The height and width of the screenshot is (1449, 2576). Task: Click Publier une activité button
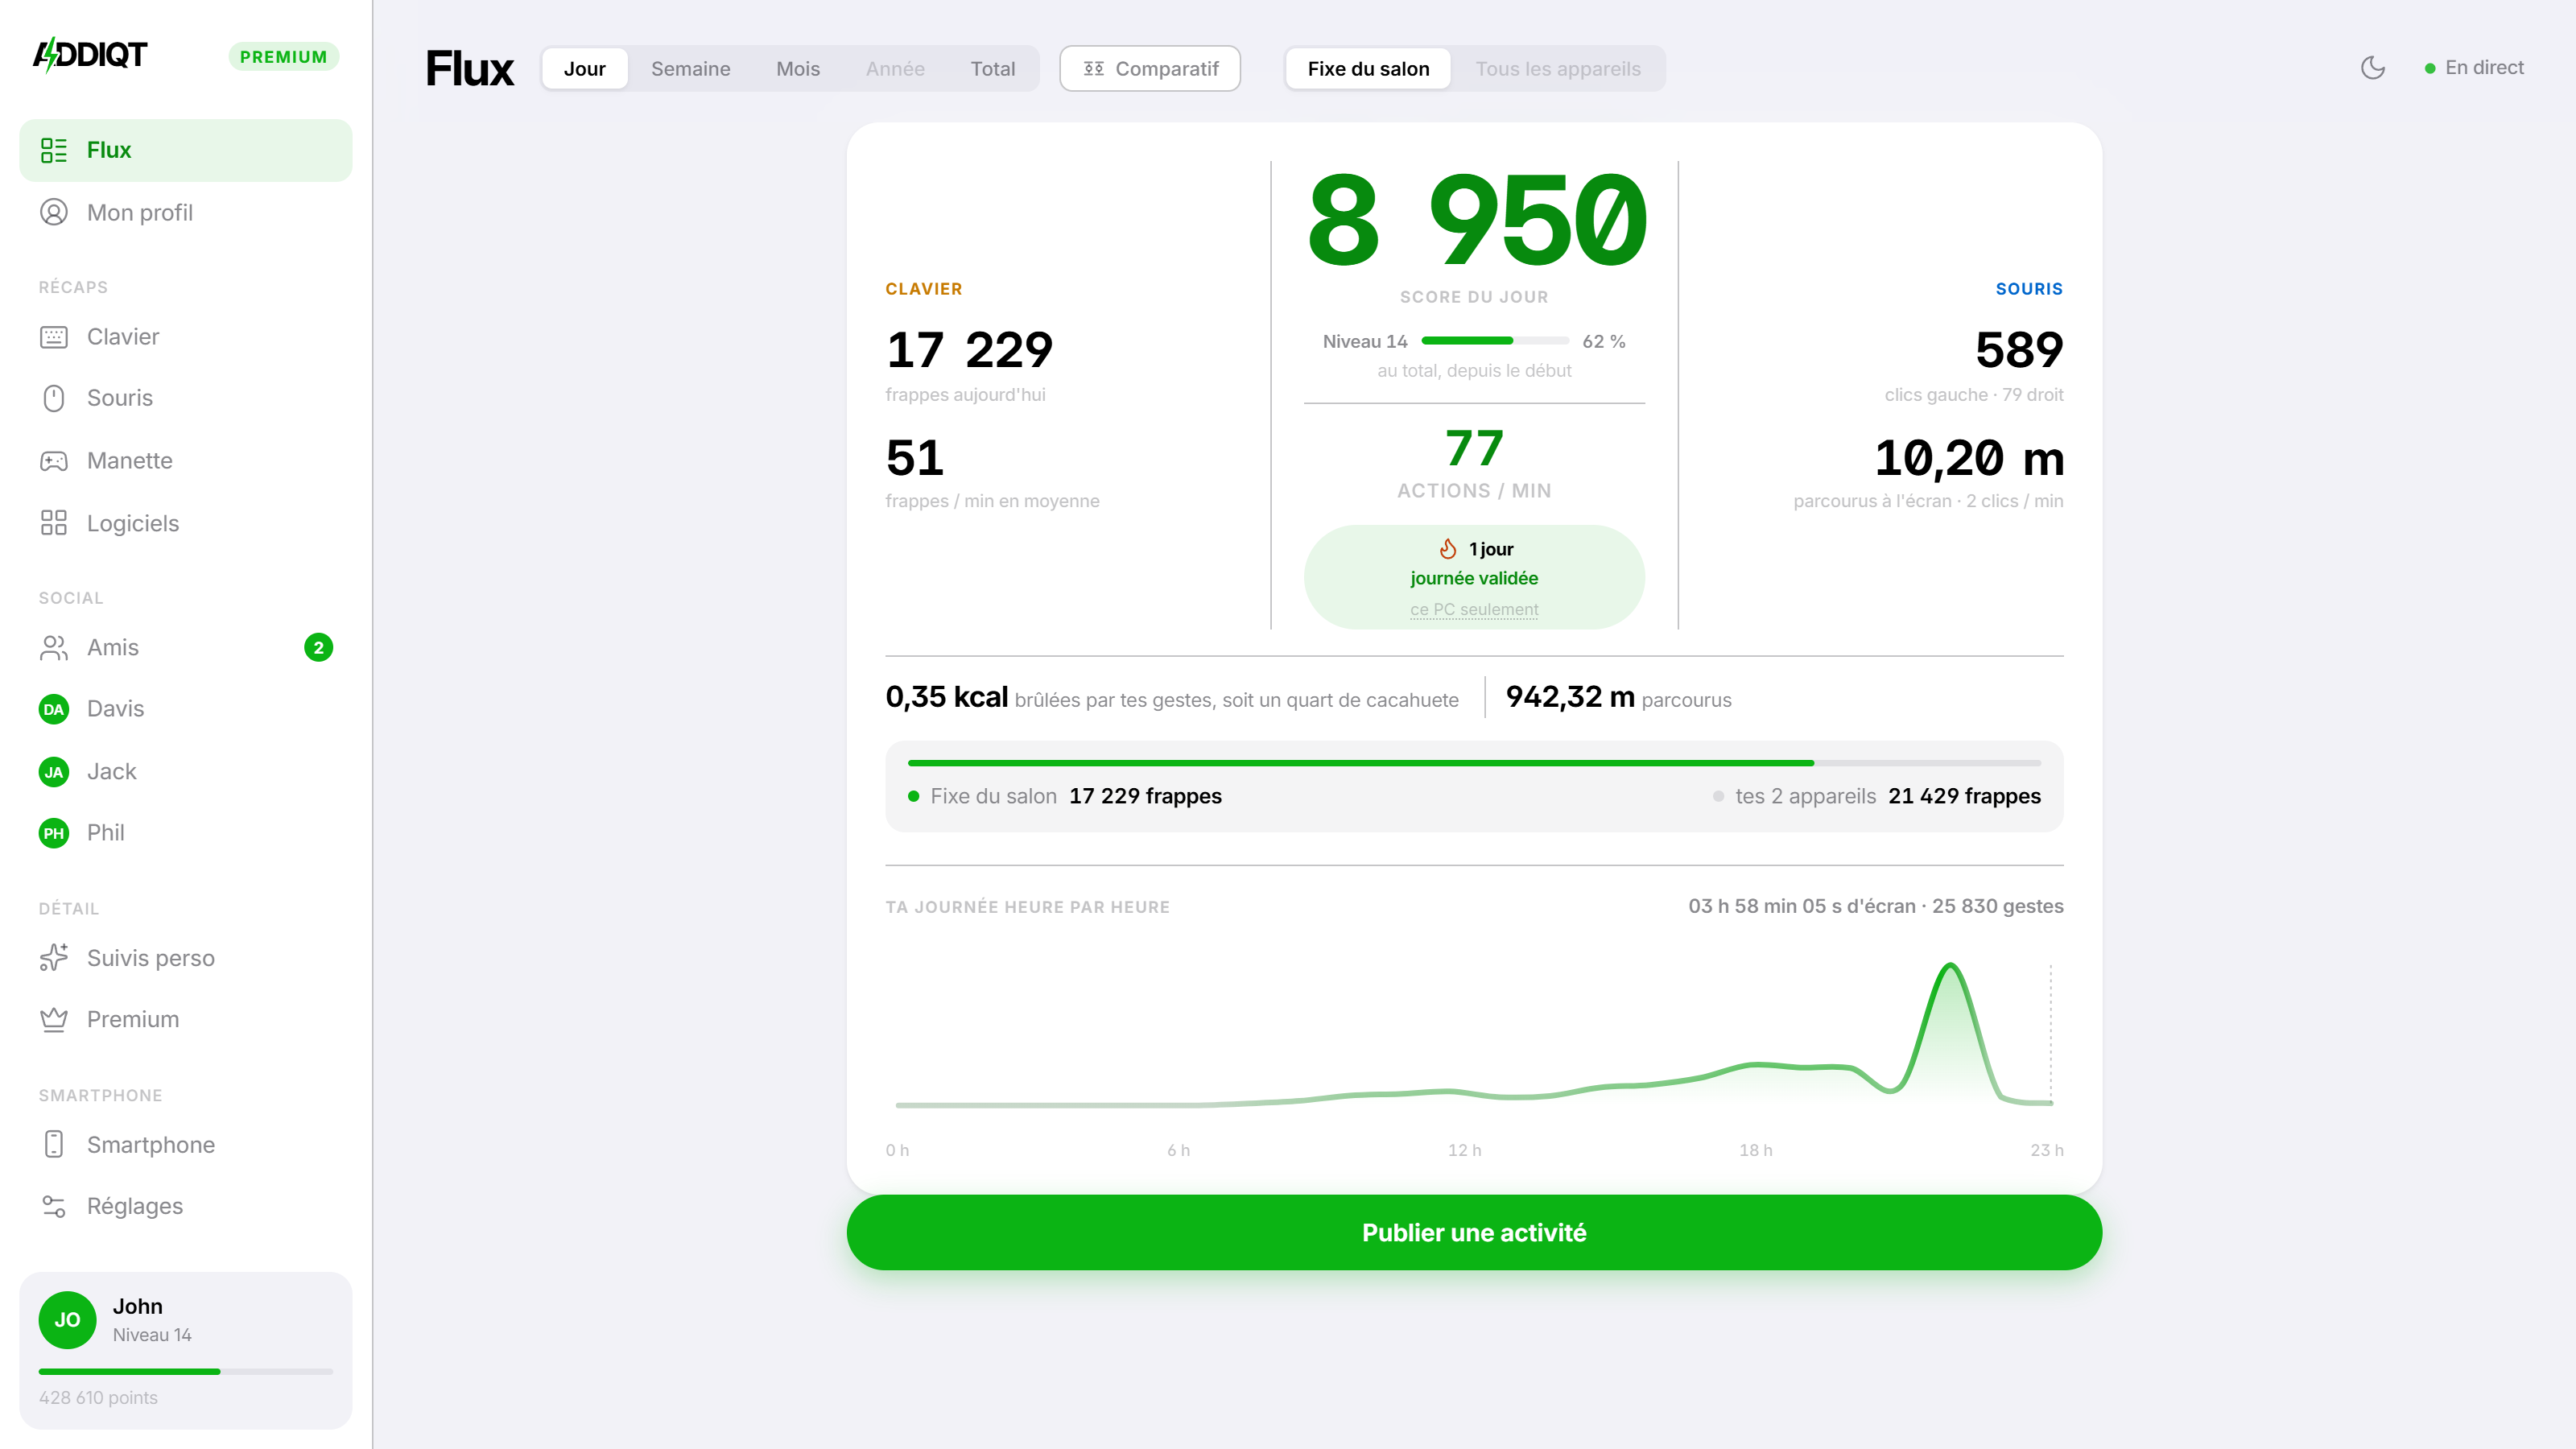(1474, 1232)
